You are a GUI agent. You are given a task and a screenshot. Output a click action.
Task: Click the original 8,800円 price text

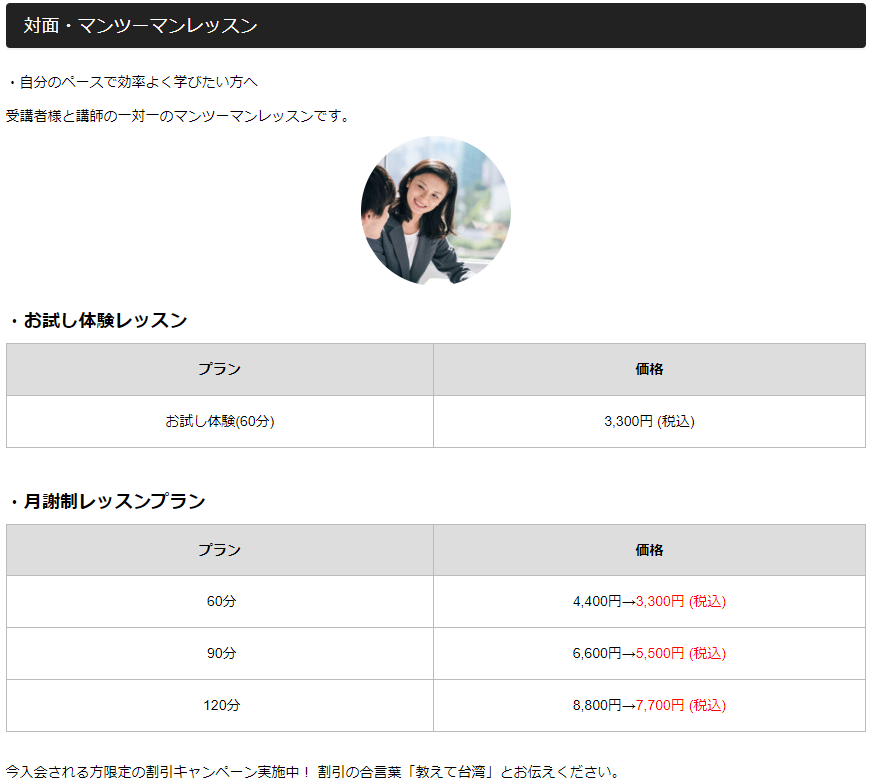(x=596, y=705)
